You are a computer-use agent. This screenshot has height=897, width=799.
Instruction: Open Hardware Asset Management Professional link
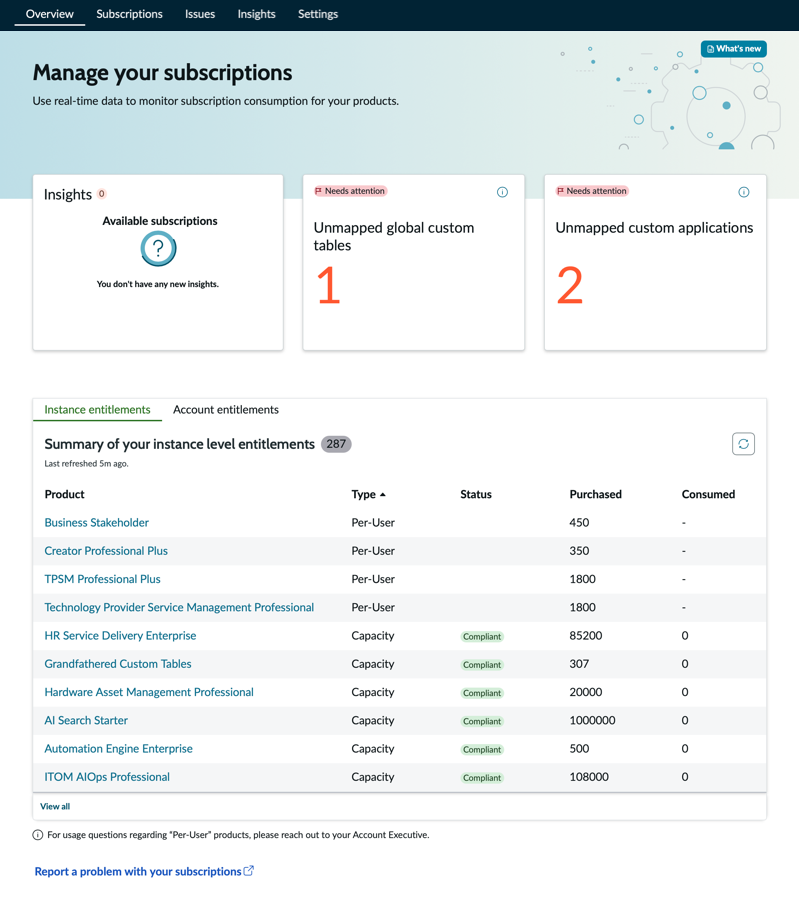tap(149, 692)
